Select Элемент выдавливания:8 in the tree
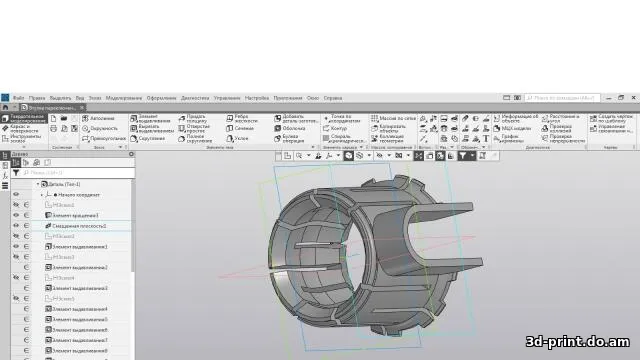 click(76, 351)
